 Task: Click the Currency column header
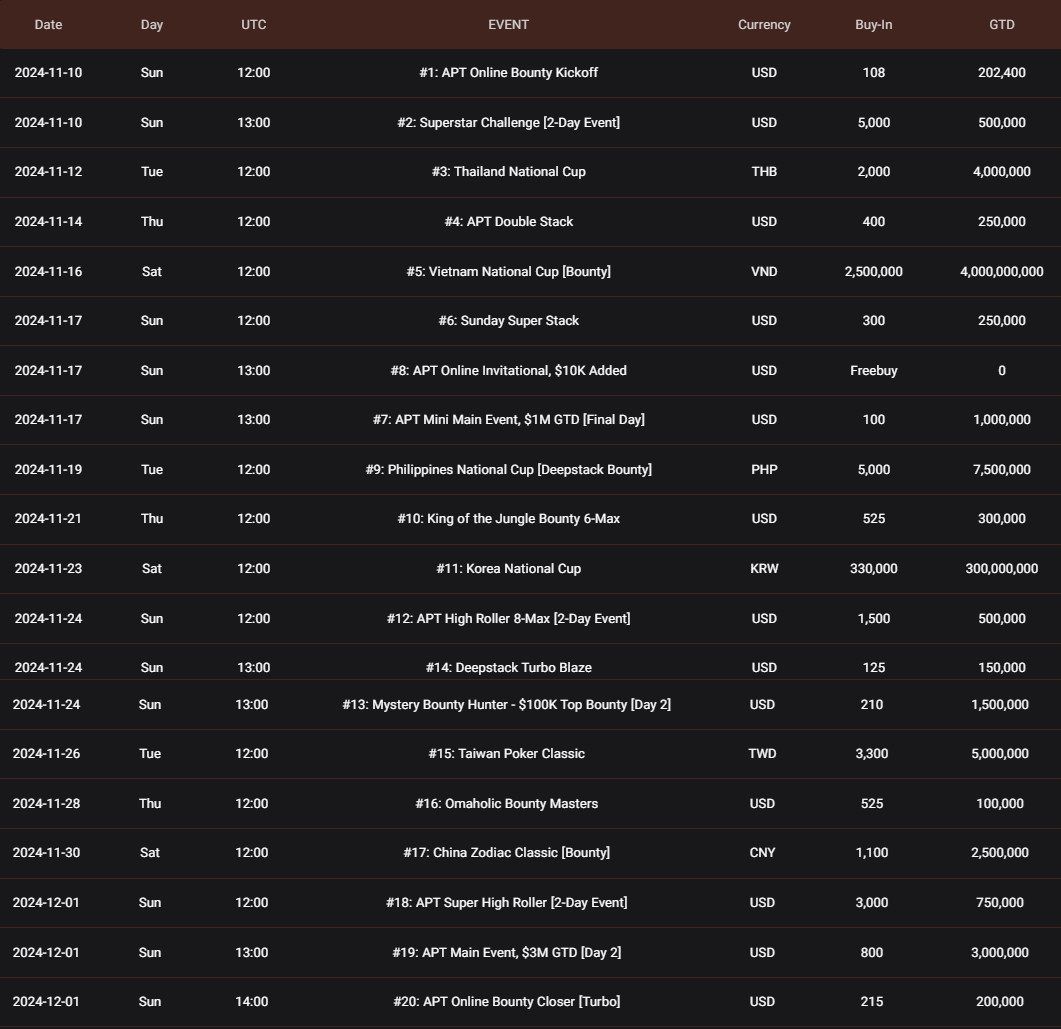pos(764,24)
